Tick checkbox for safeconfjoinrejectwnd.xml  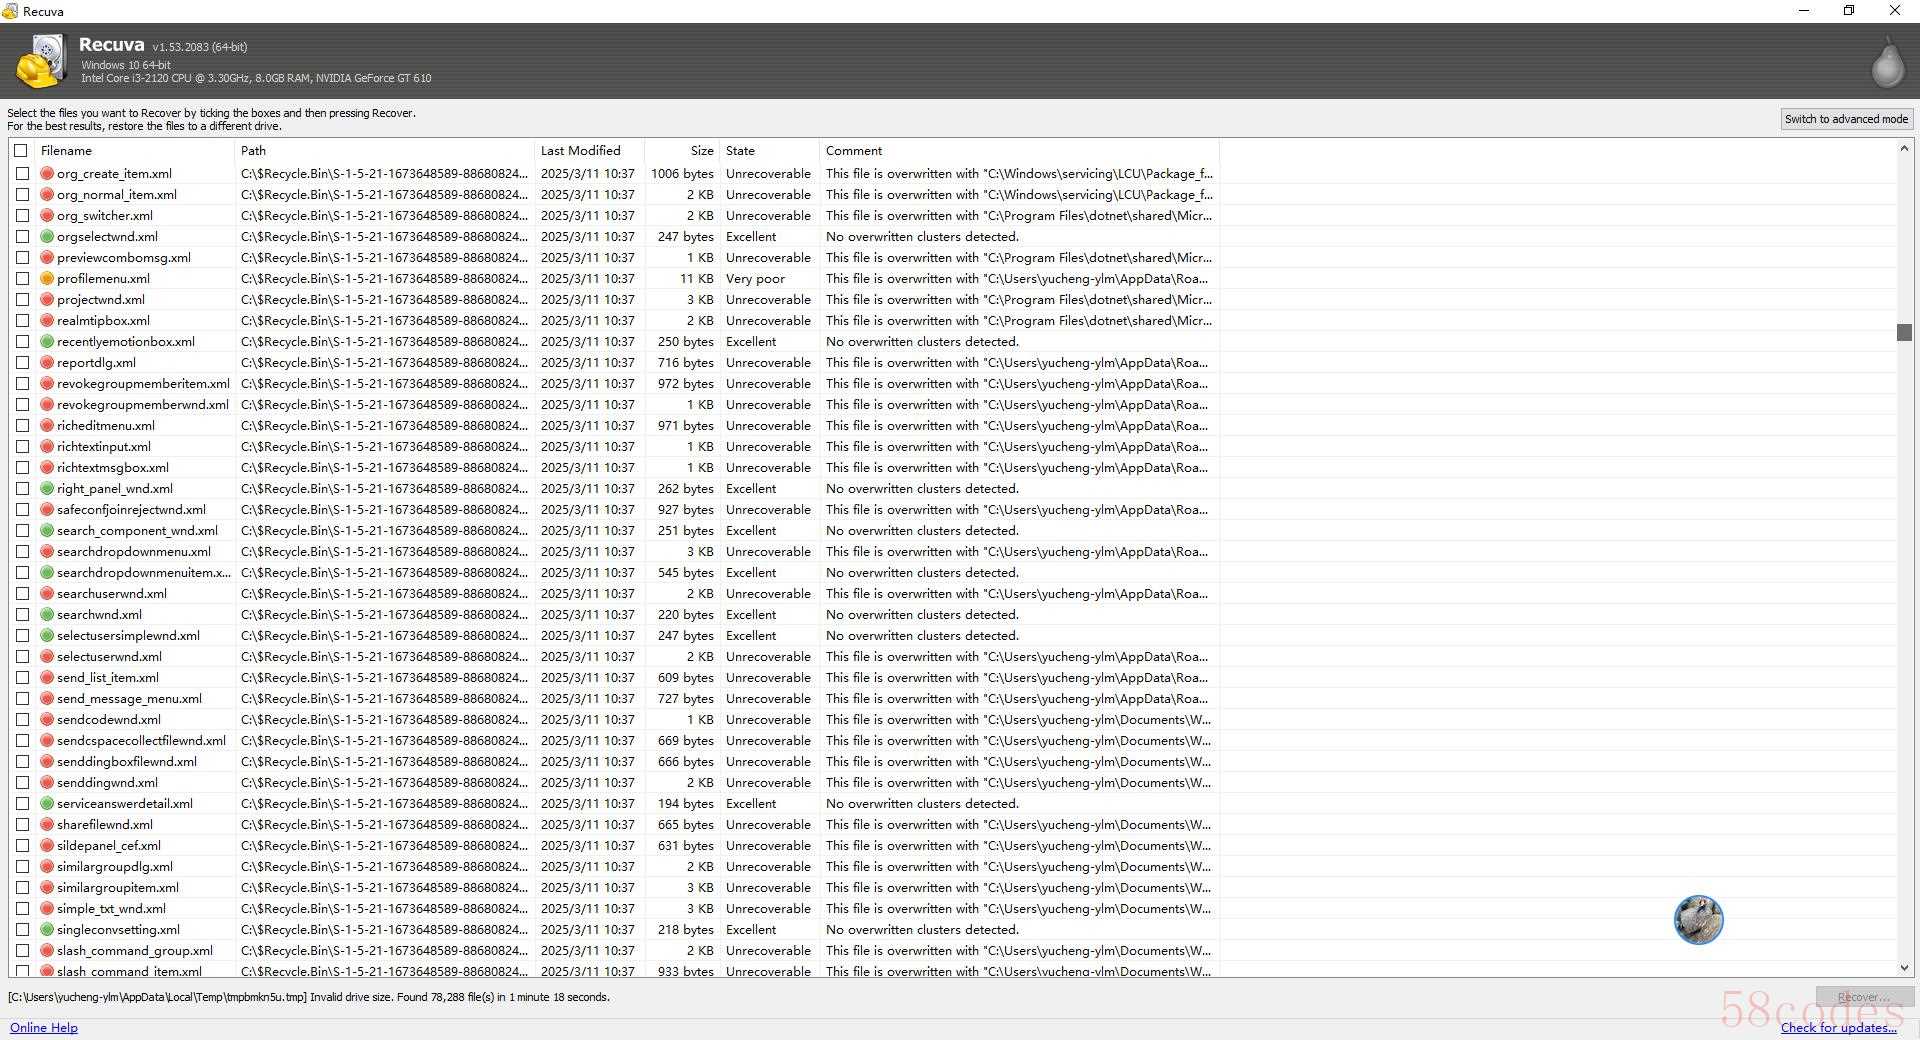point(22,510)
